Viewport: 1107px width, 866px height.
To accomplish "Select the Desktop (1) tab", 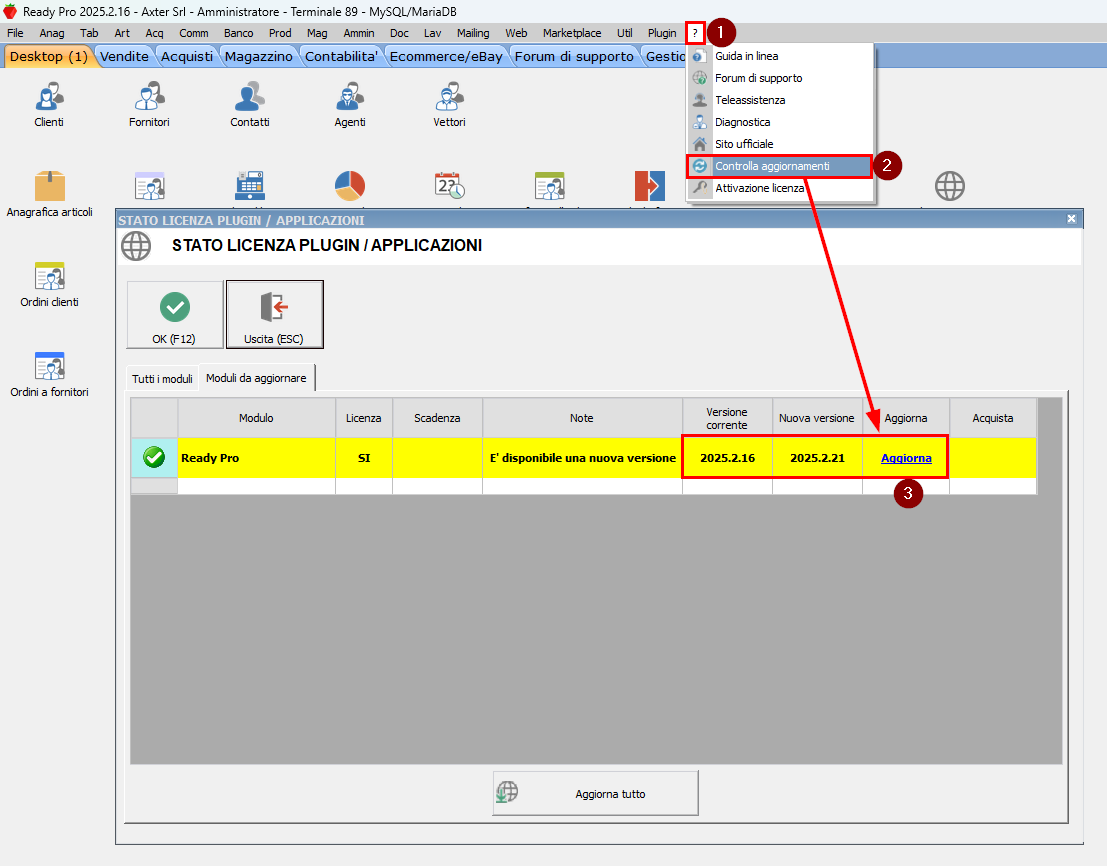I will pyautogui.click(x=49, y=56).
